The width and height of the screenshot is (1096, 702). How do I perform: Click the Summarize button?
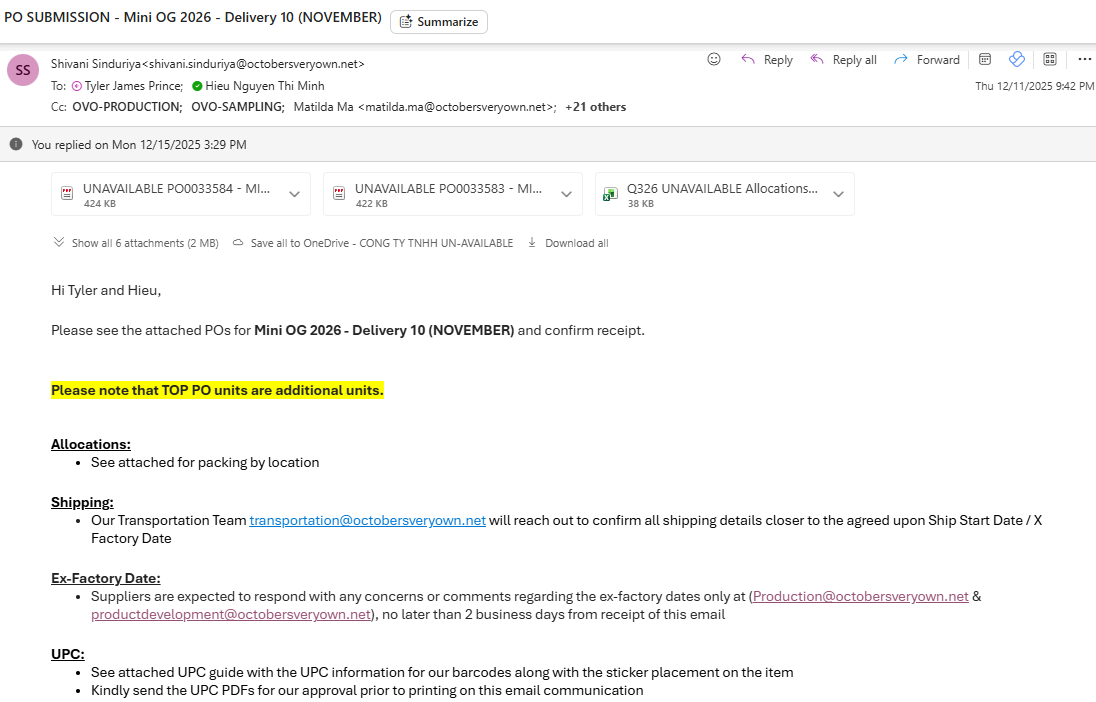tap(439, 22)
